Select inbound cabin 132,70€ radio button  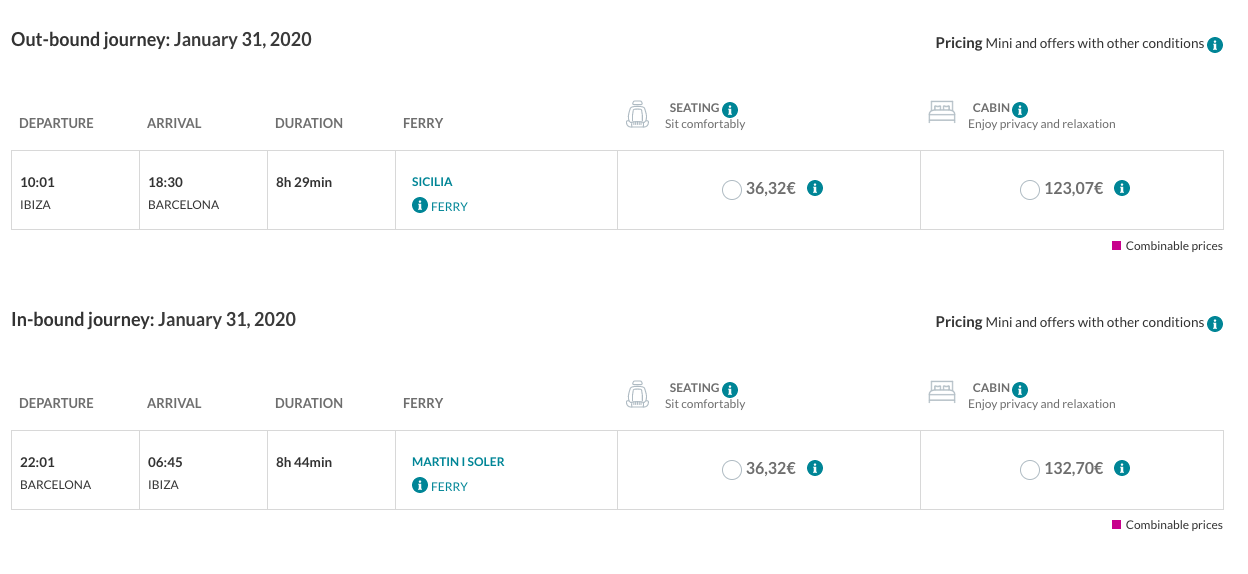coord(1030,469)
